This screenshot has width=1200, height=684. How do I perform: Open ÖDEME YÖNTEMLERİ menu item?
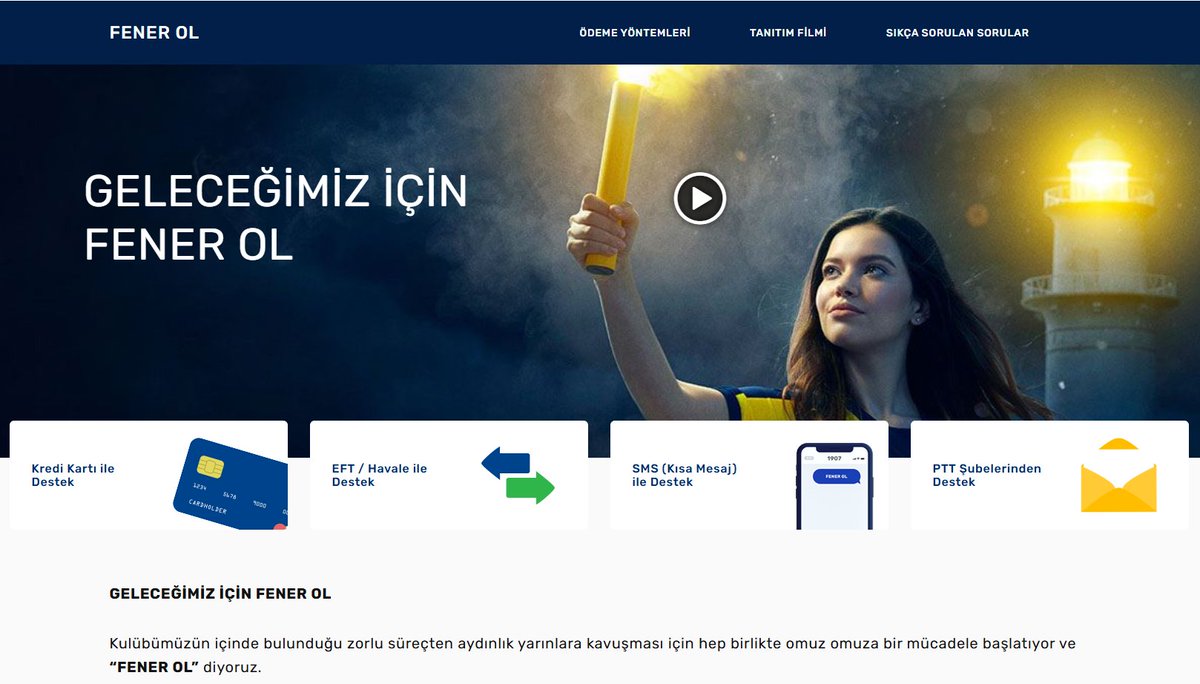coord(635,33)
